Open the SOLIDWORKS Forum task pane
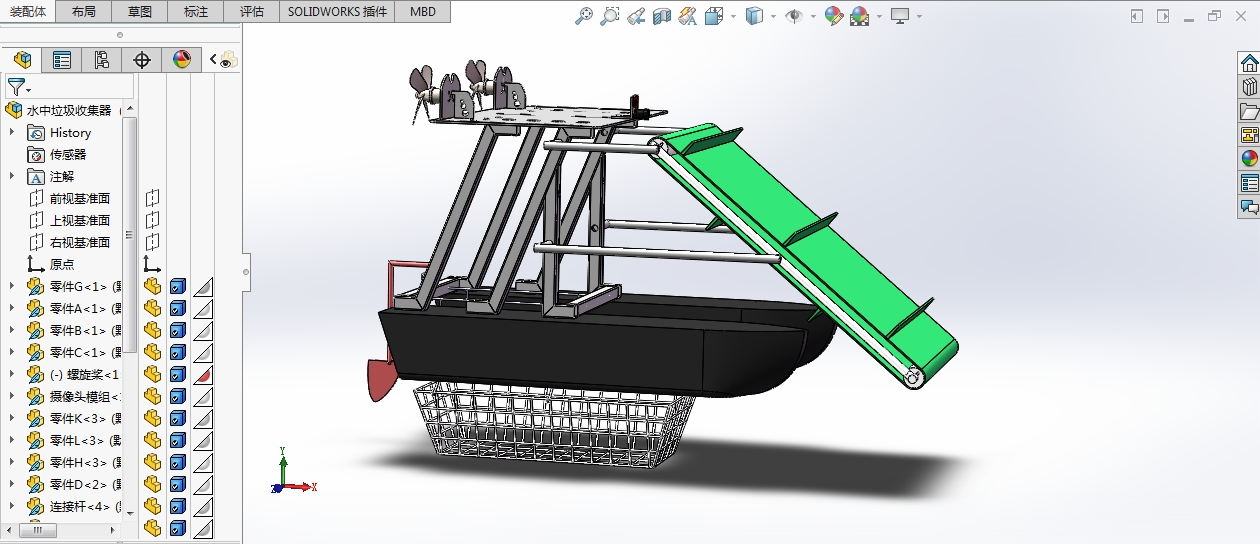 click(x=1249, y=207)
